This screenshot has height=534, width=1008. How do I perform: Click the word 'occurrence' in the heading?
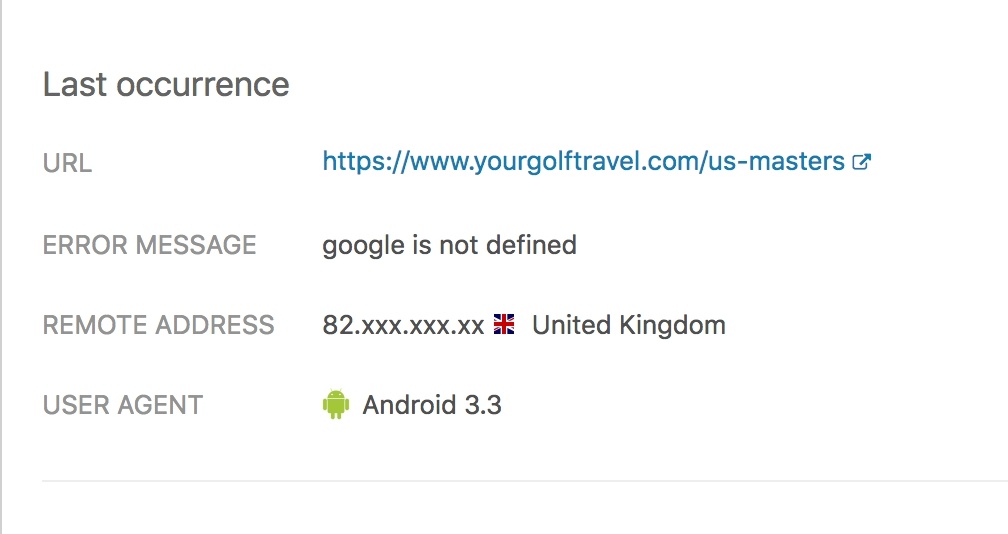tap(202, 86)
